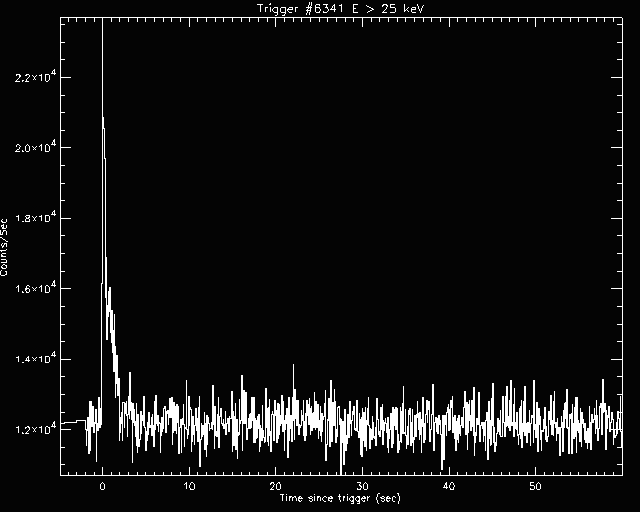The height and width of the screenshot is (512, 640).
Task: Click the plot title 'Trigger #6341 E > 25 keV'
Action: [341, 8]
